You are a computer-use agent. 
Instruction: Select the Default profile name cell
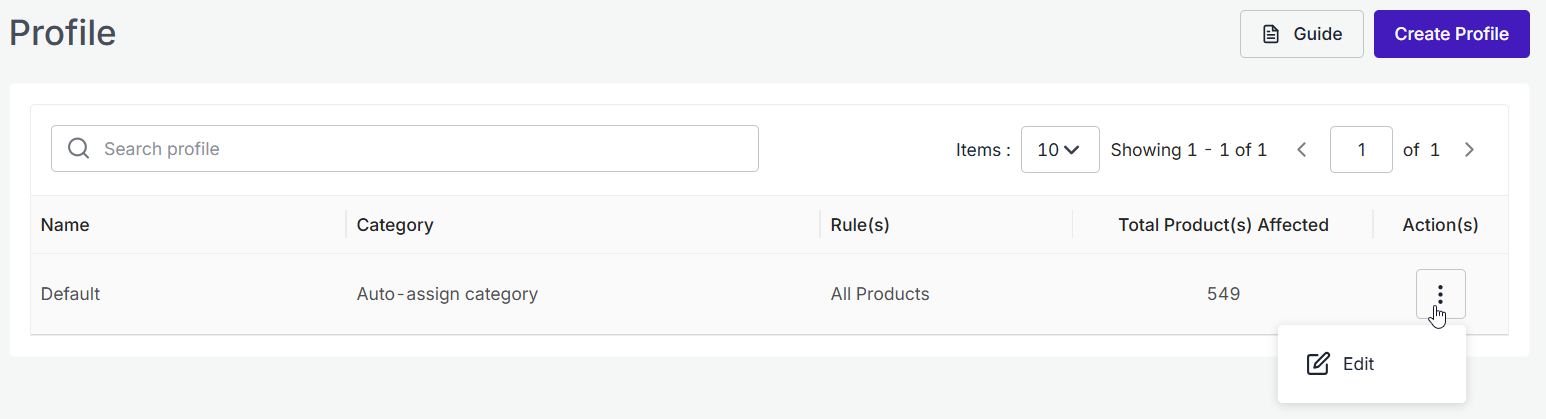(70, 294)
